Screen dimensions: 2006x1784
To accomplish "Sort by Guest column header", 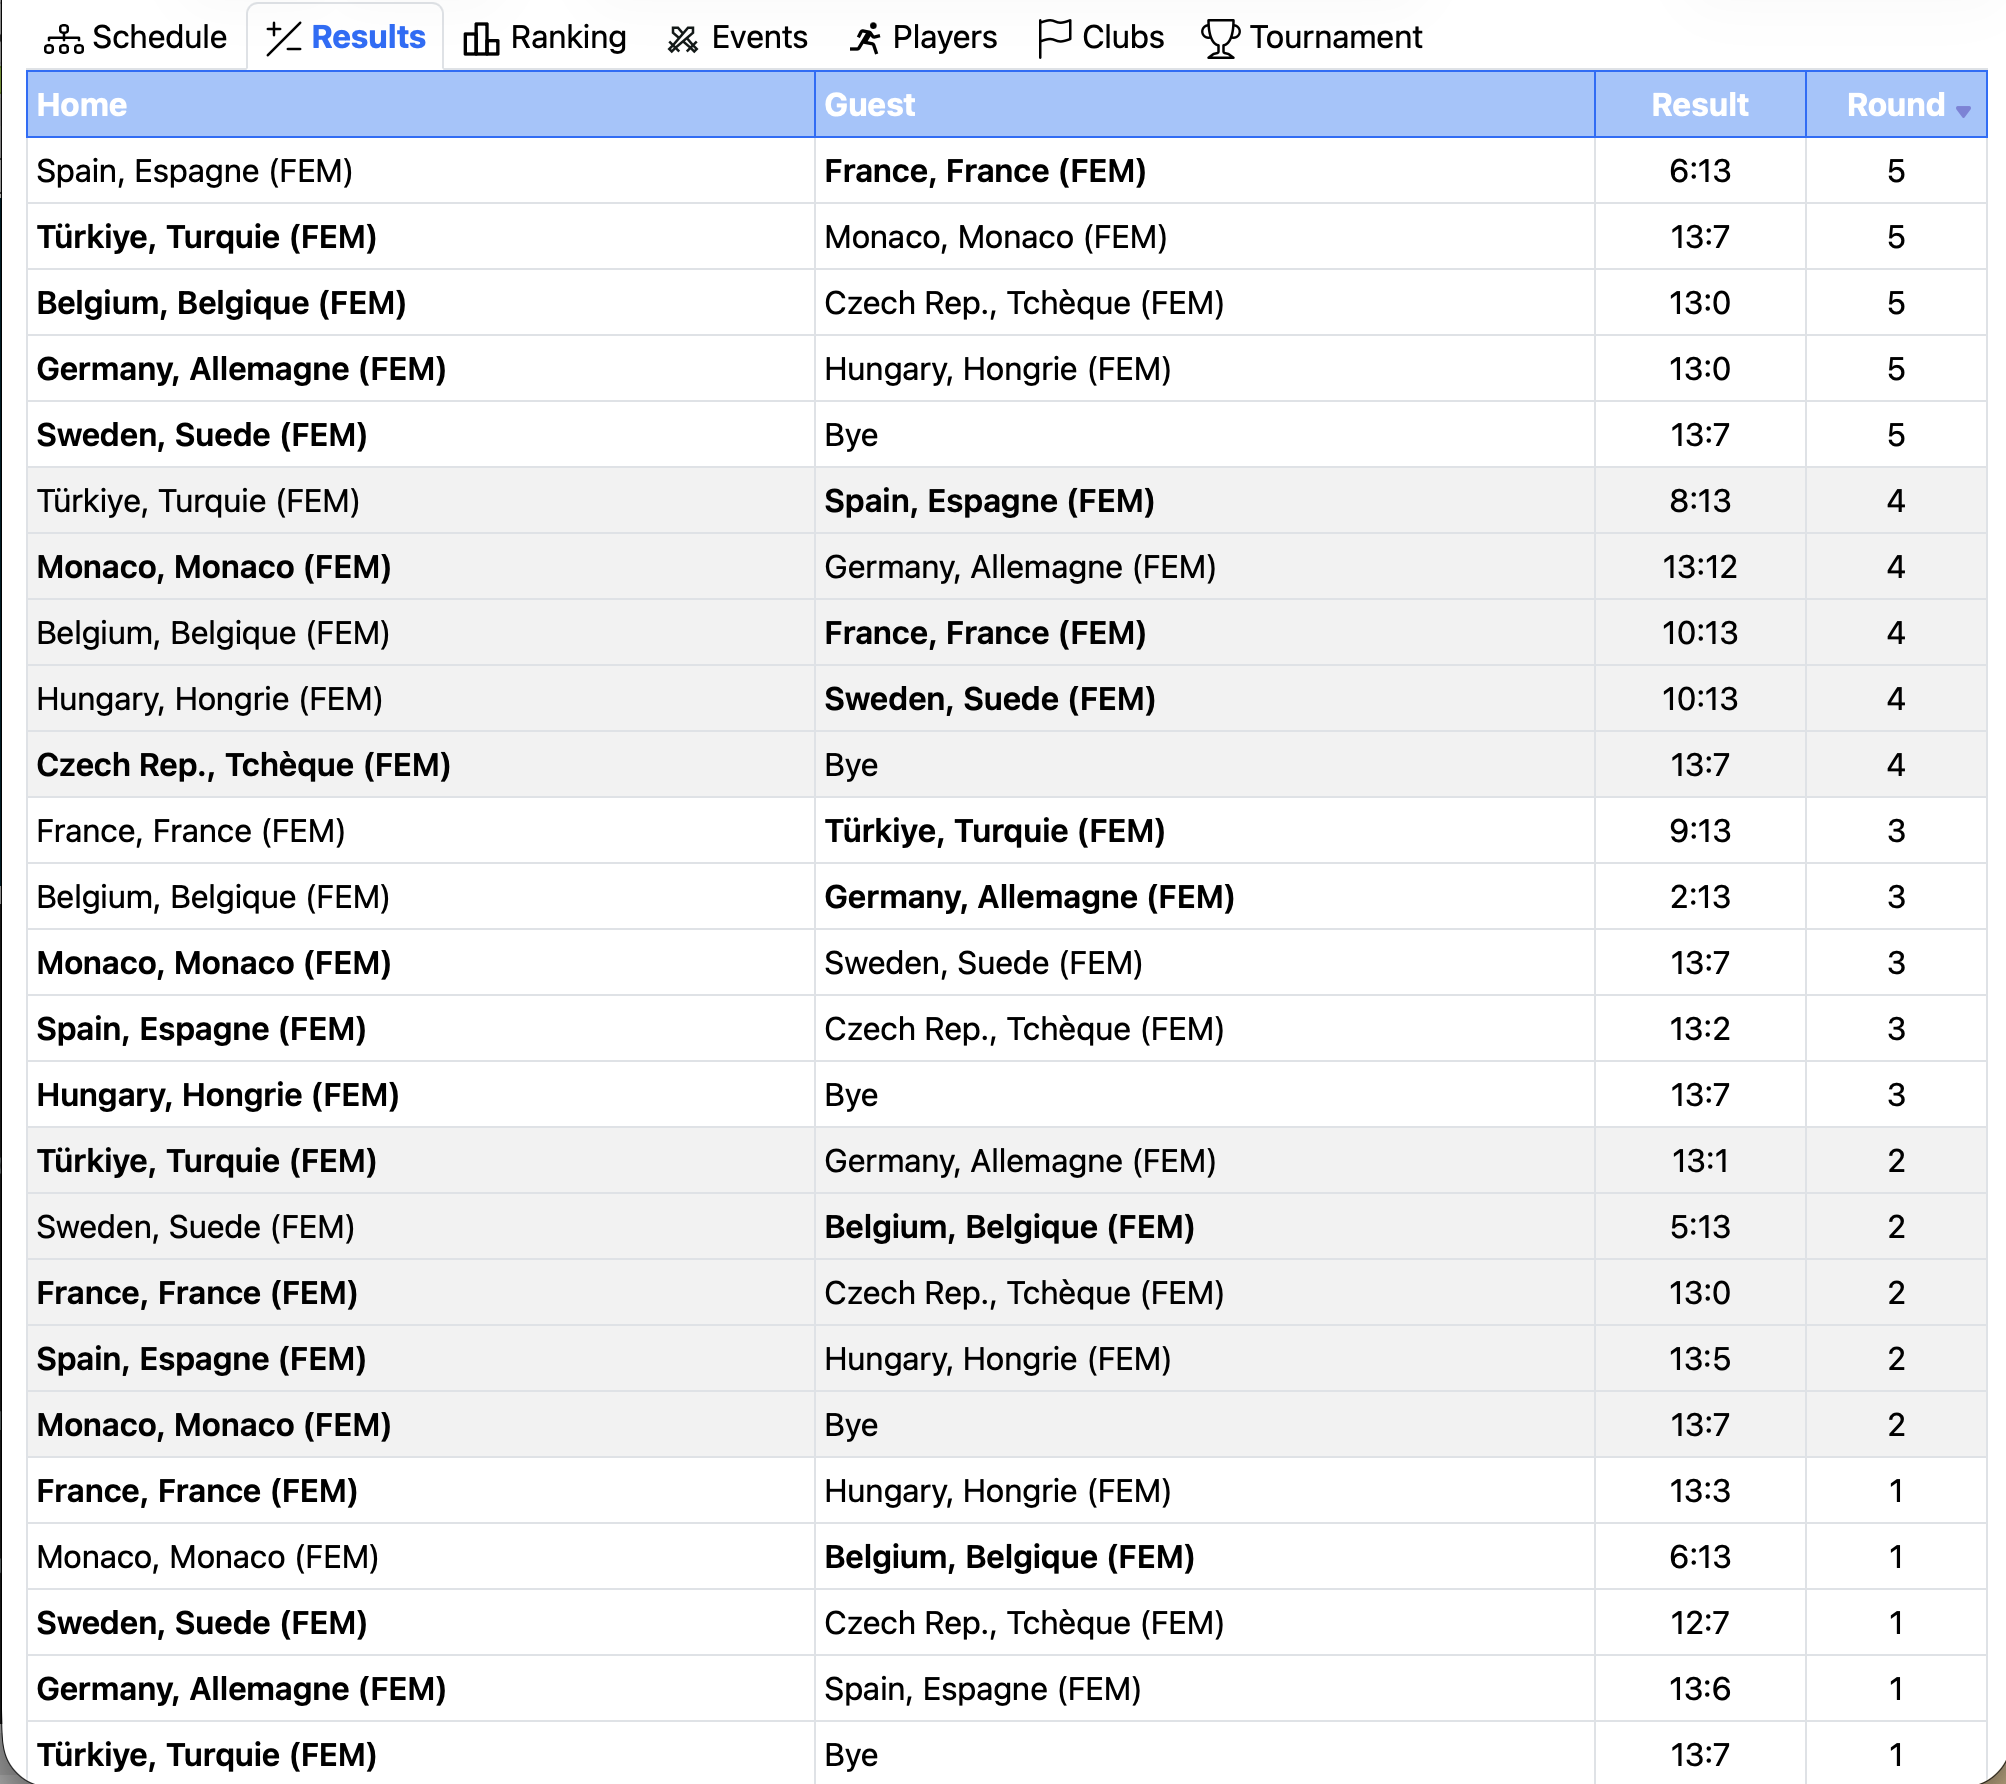I will point(869,105).
